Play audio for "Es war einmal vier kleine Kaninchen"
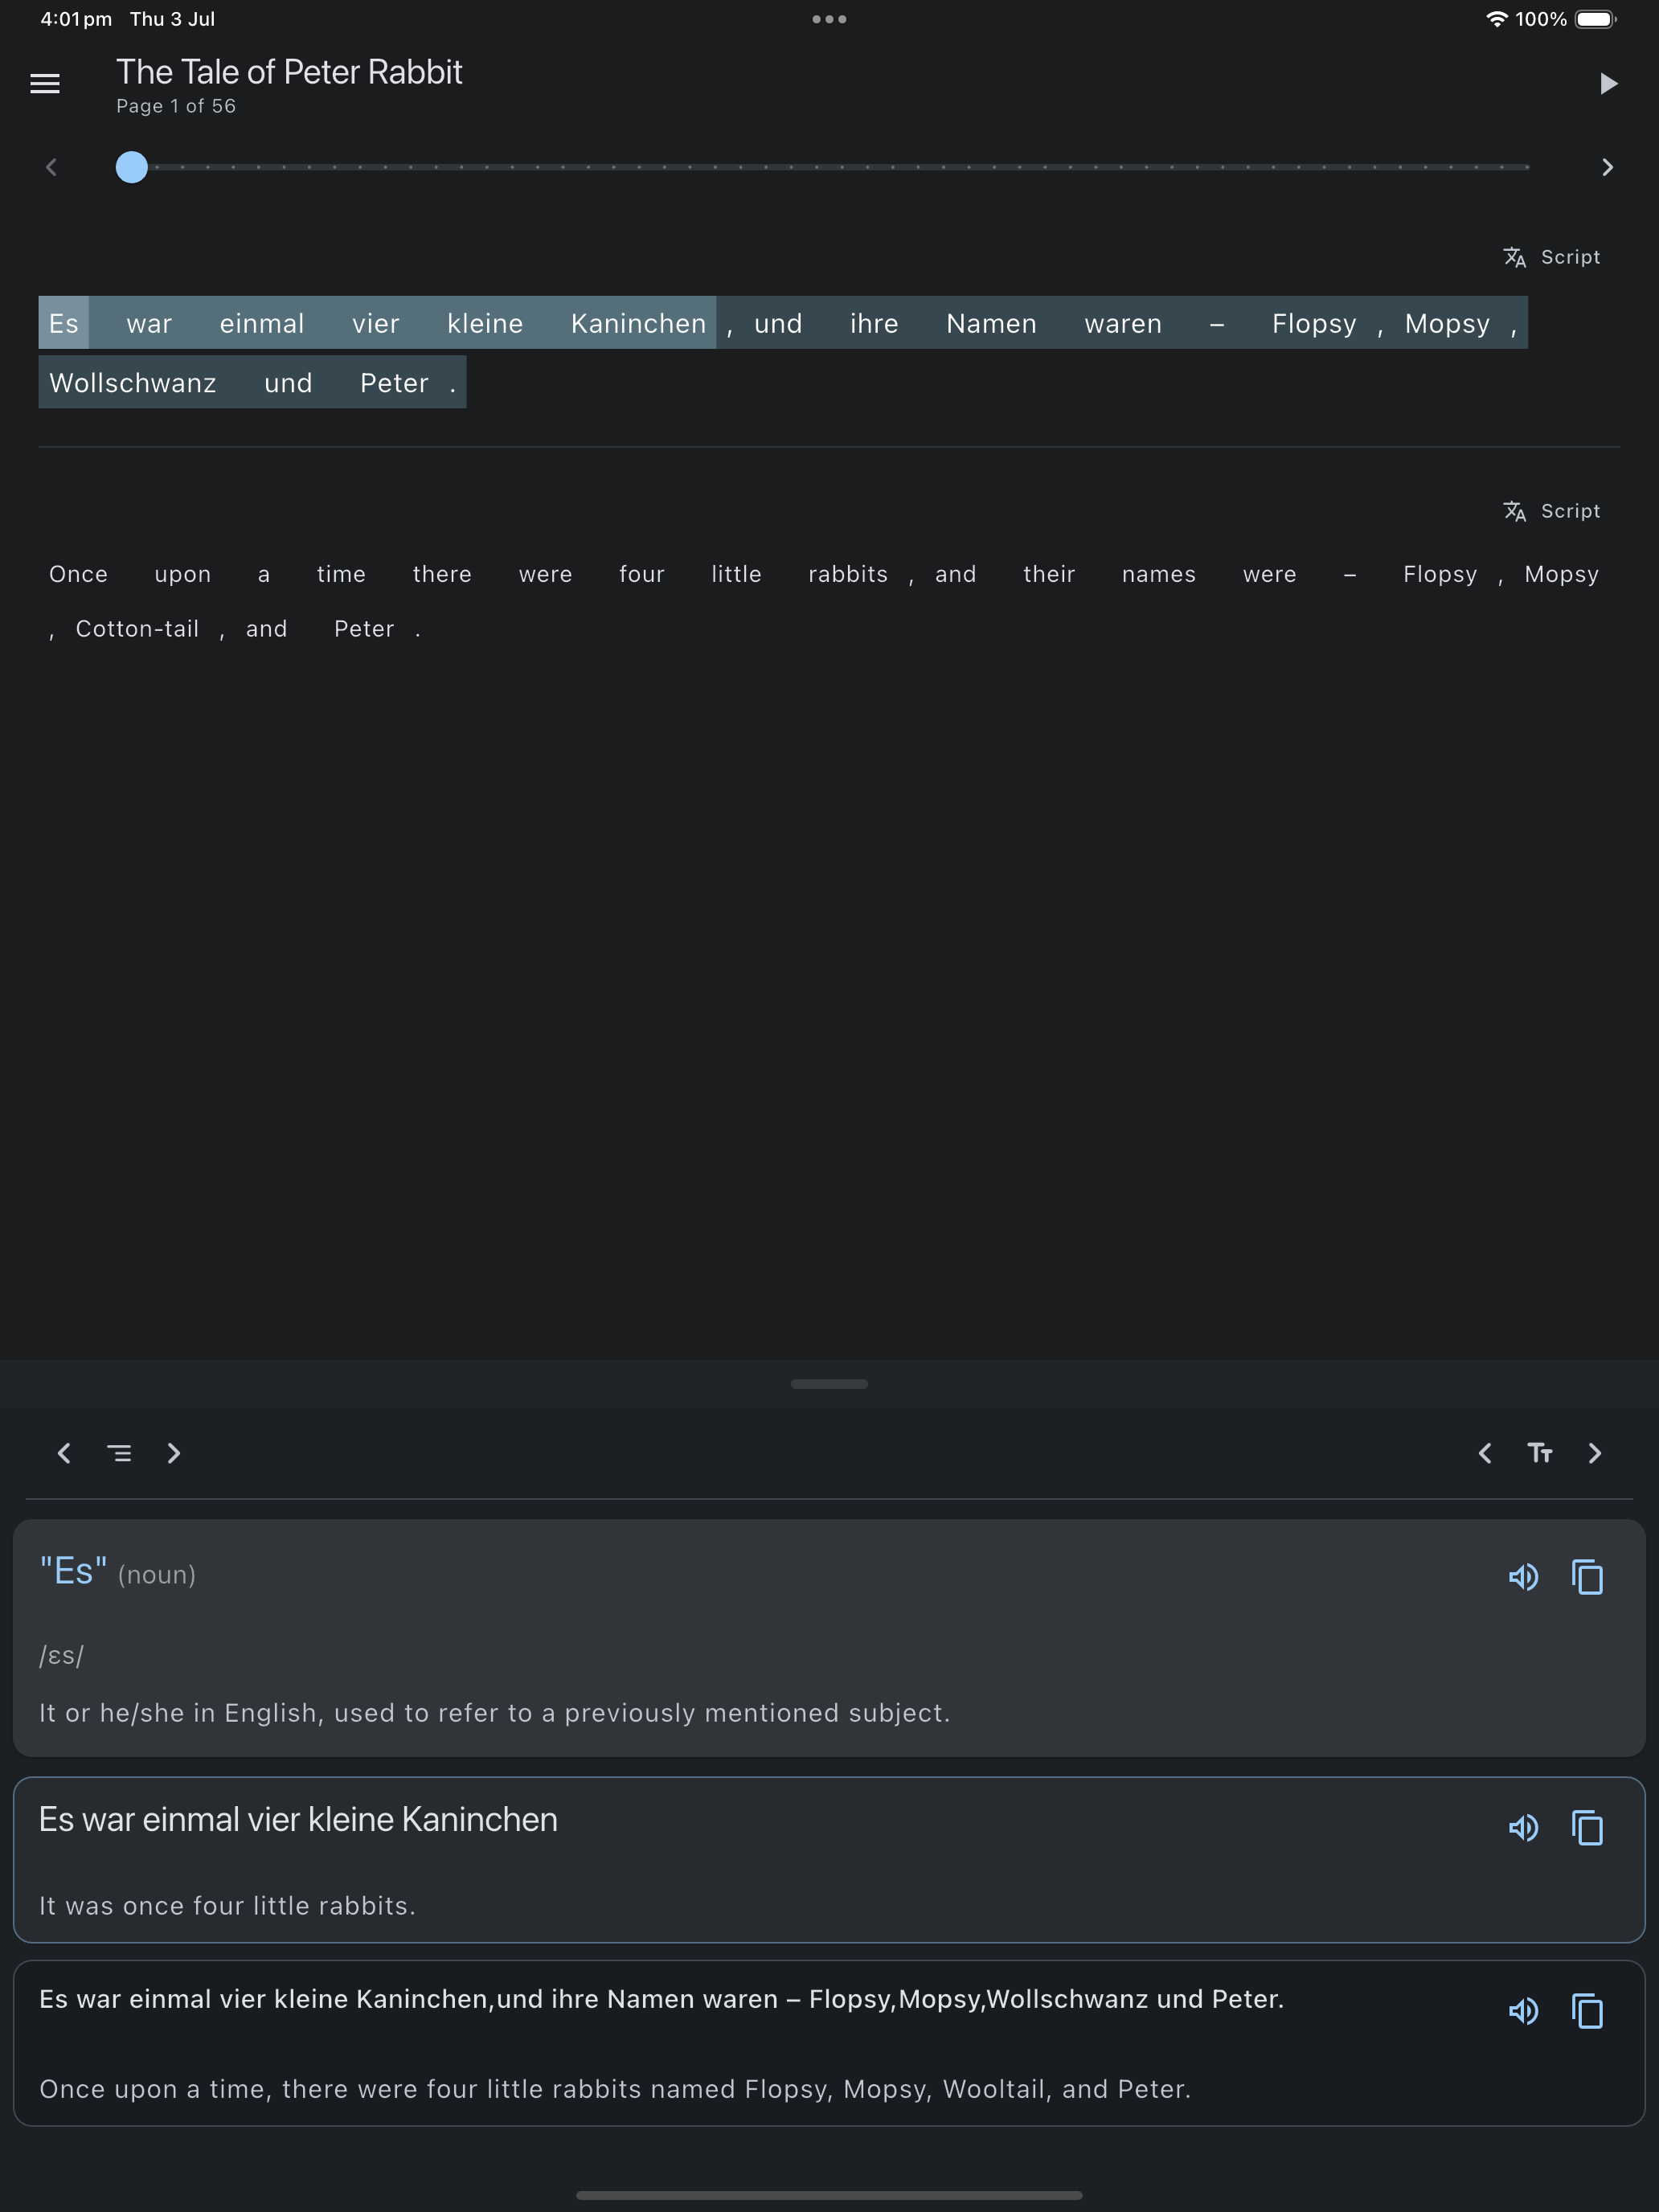This screenshot has height=2212, width=1659. [x=1523, y=1828]
